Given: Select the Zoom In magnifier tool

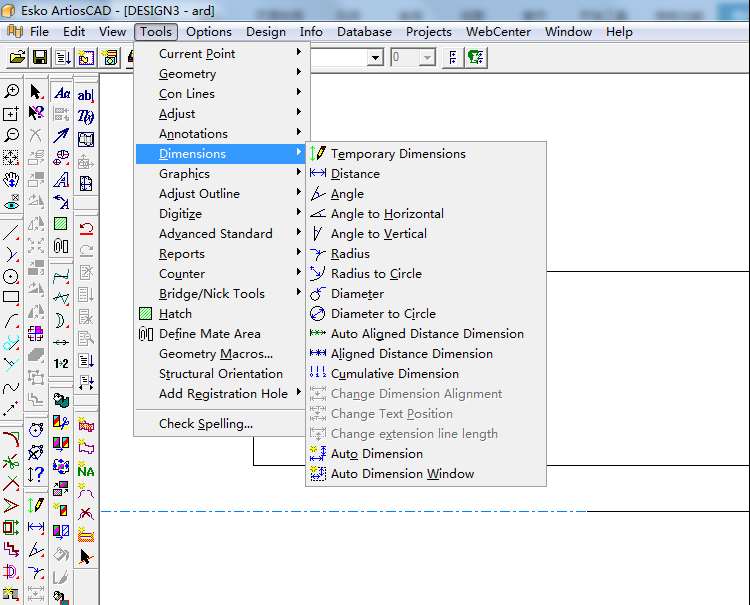Looking at the screenshot, I should tap(12, 92).
